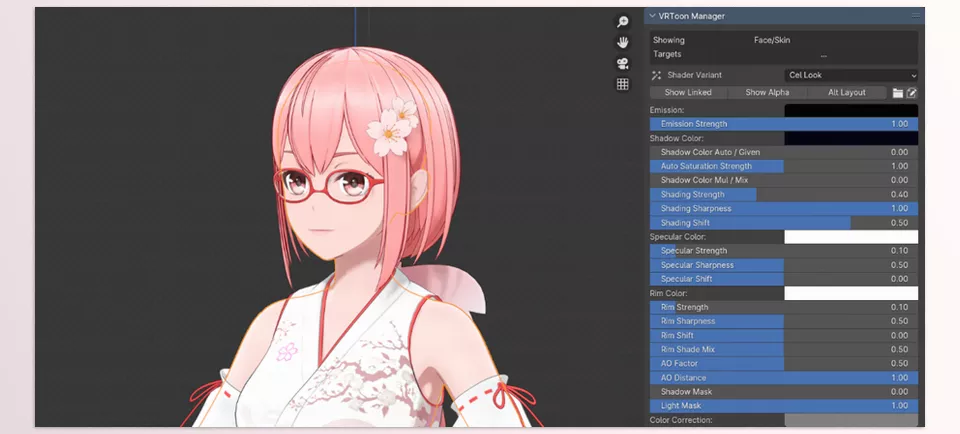This screenshot has height=434, width=960.
Task: Collapse the VRToon Manager panel
Action: pos(652,16)
